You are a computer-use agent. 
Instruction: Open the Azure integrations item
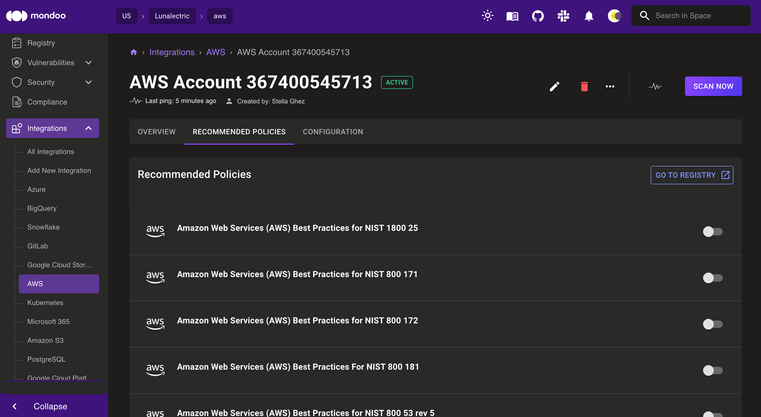tap(36, 189)
